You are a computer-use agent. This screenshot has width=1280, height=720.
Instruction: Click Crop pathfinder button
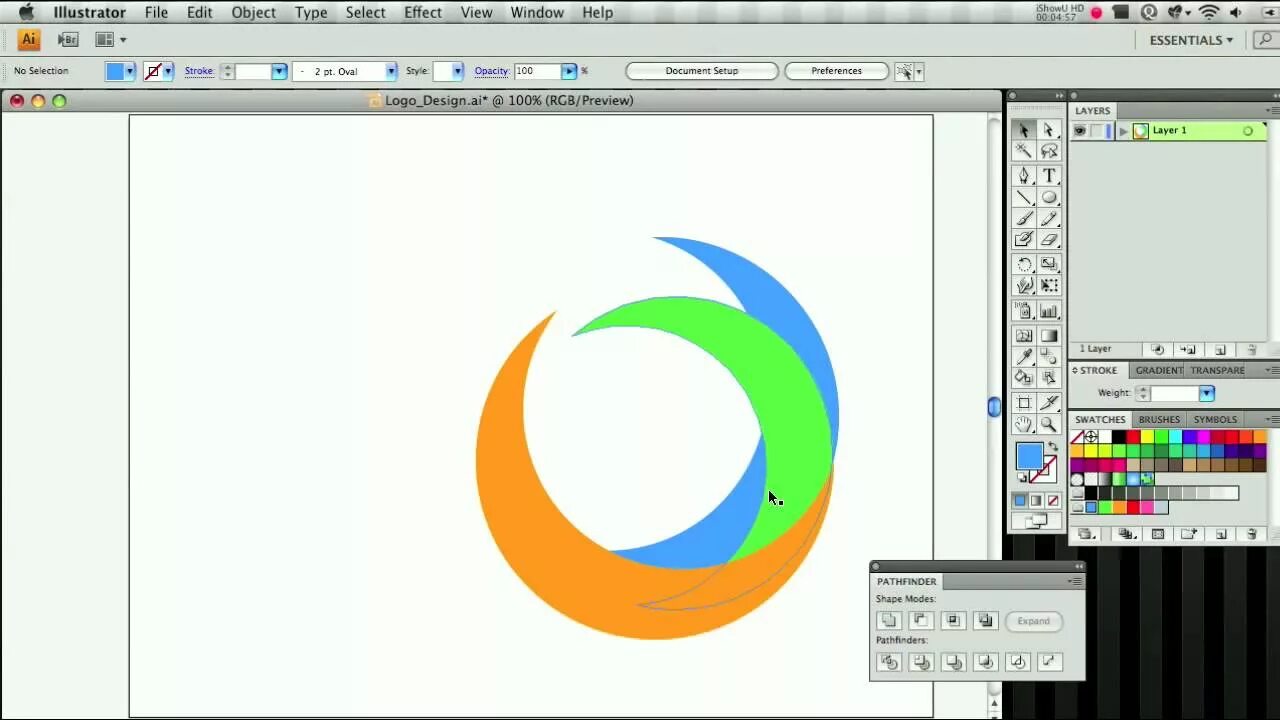tap(985, 662)
